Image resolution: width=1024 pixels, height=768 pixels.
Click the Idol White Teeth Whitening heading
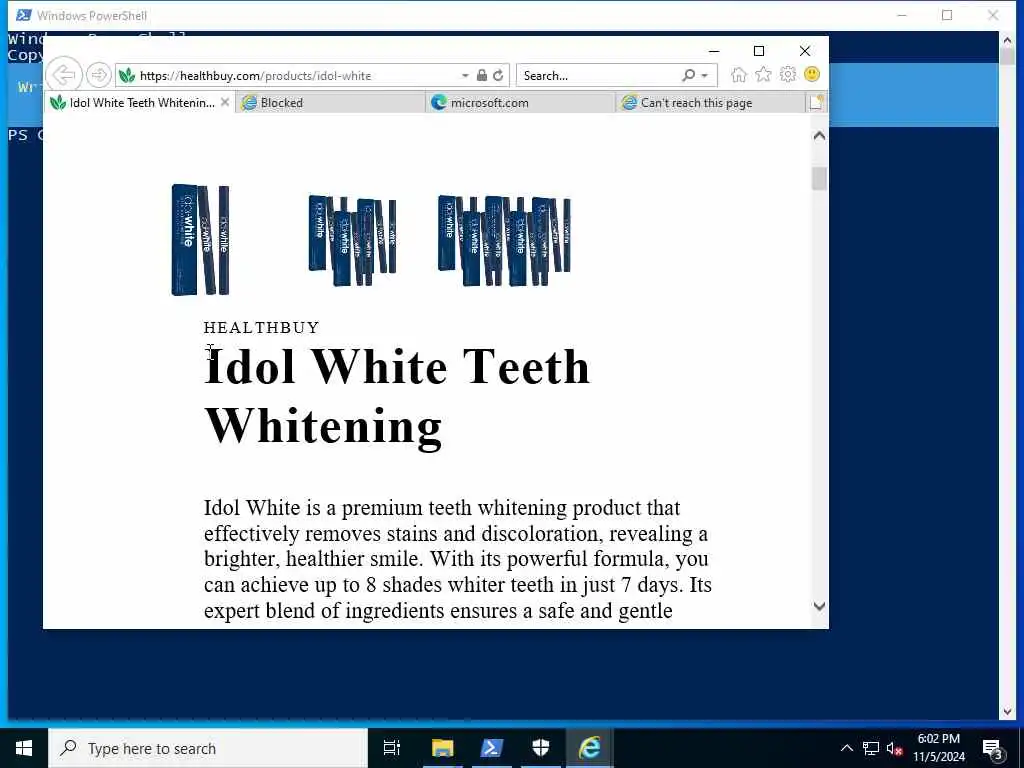coord(396,396)
